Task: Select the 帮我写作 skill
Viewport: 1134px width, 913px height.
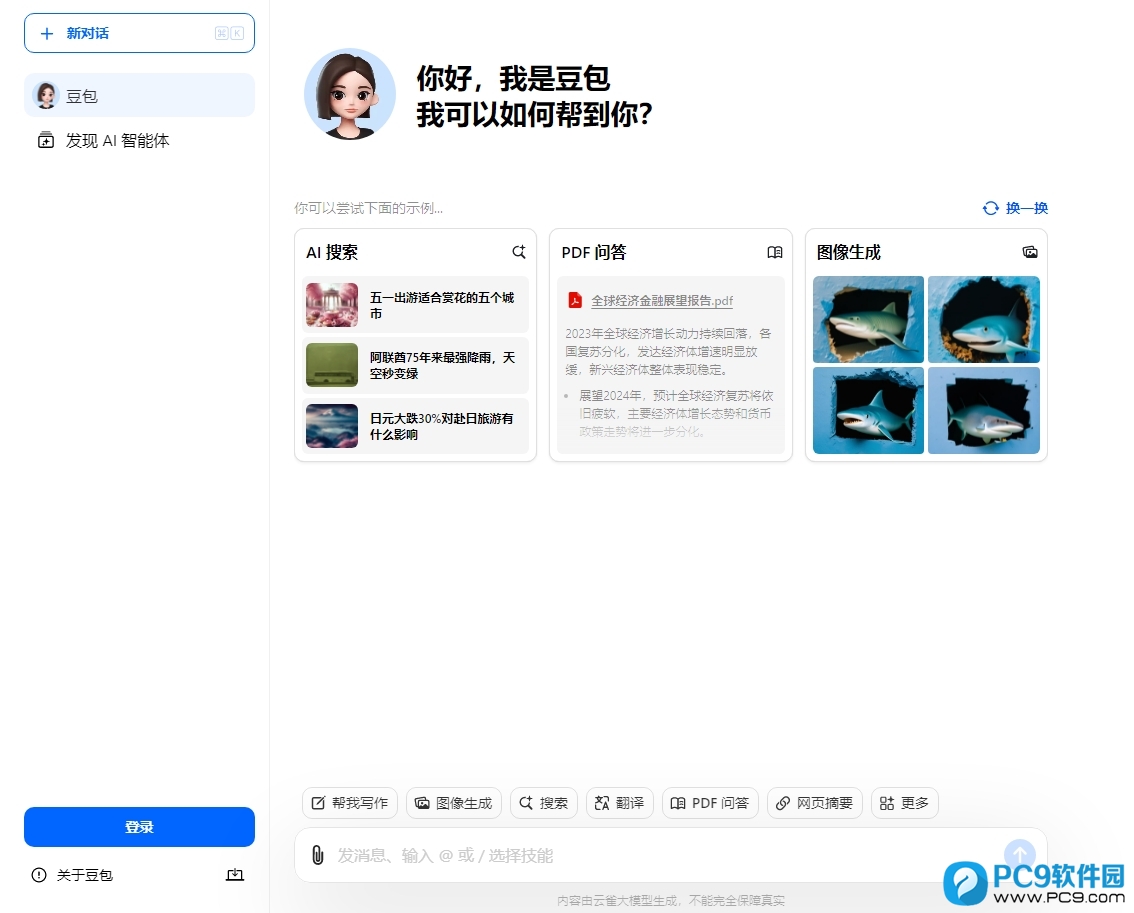Action: pyautogui.click(x=350, y=803)
